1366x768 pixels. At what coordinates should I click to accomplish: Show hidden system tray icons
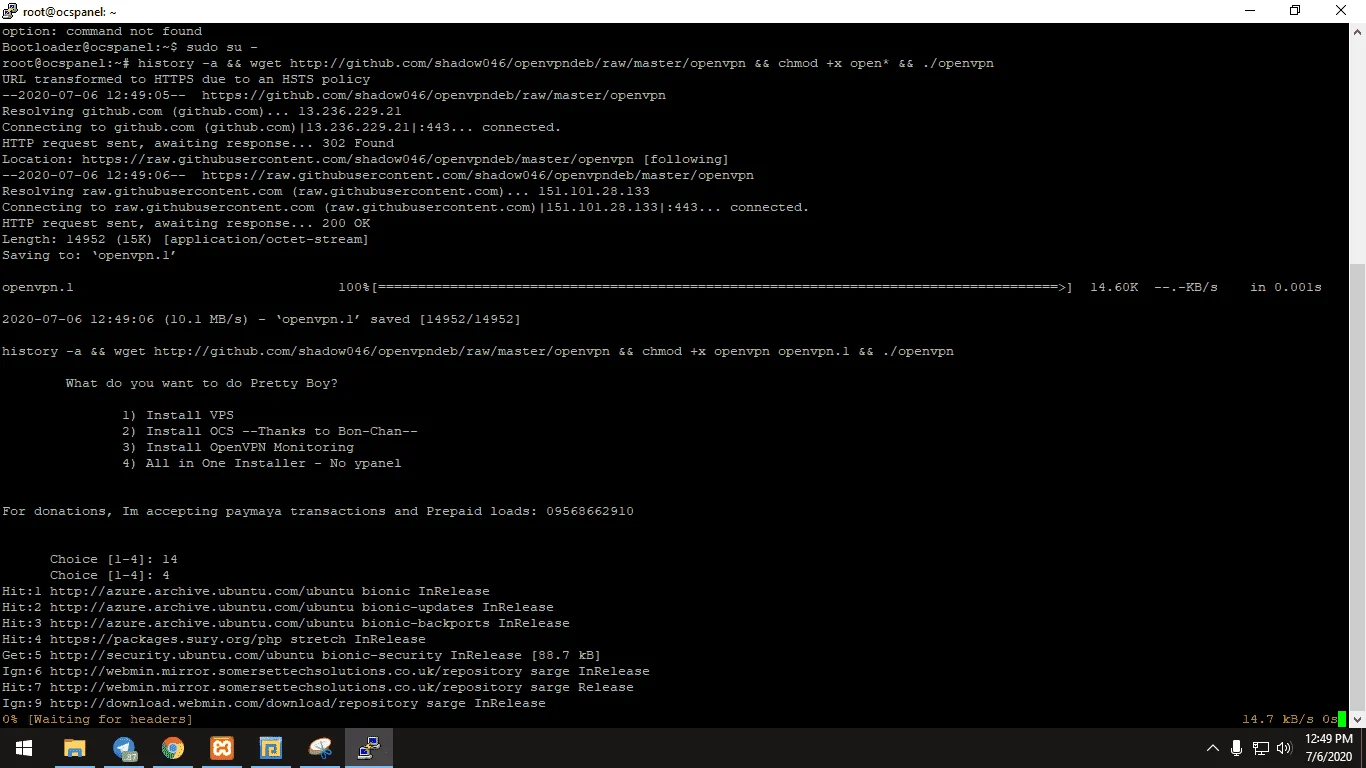1213,748
